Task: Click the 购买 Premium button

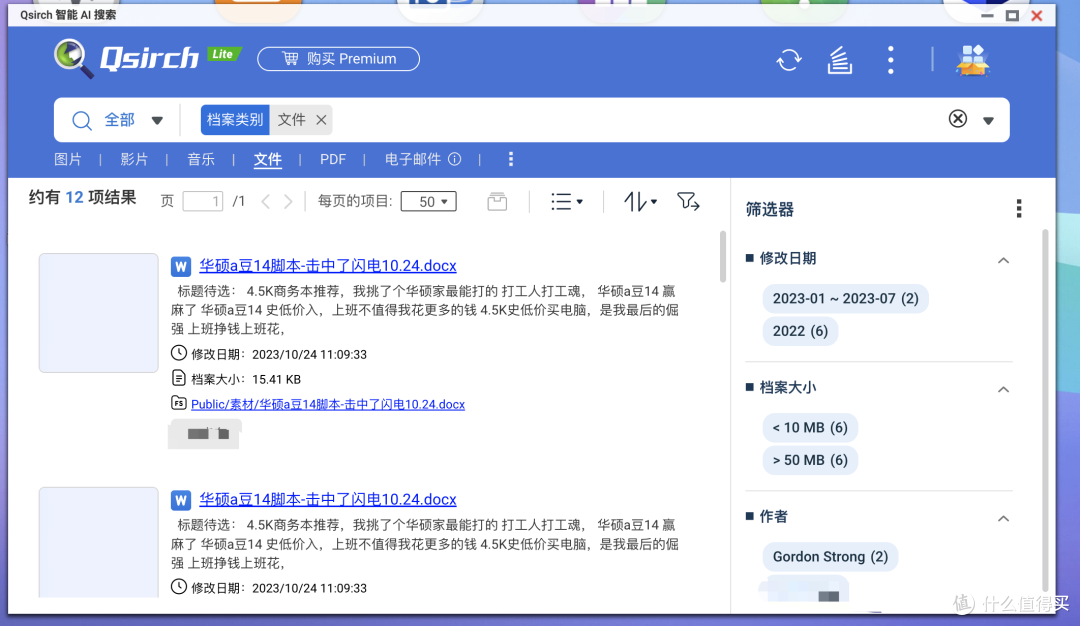Action: pyautogui.click(x=338, y=59)
